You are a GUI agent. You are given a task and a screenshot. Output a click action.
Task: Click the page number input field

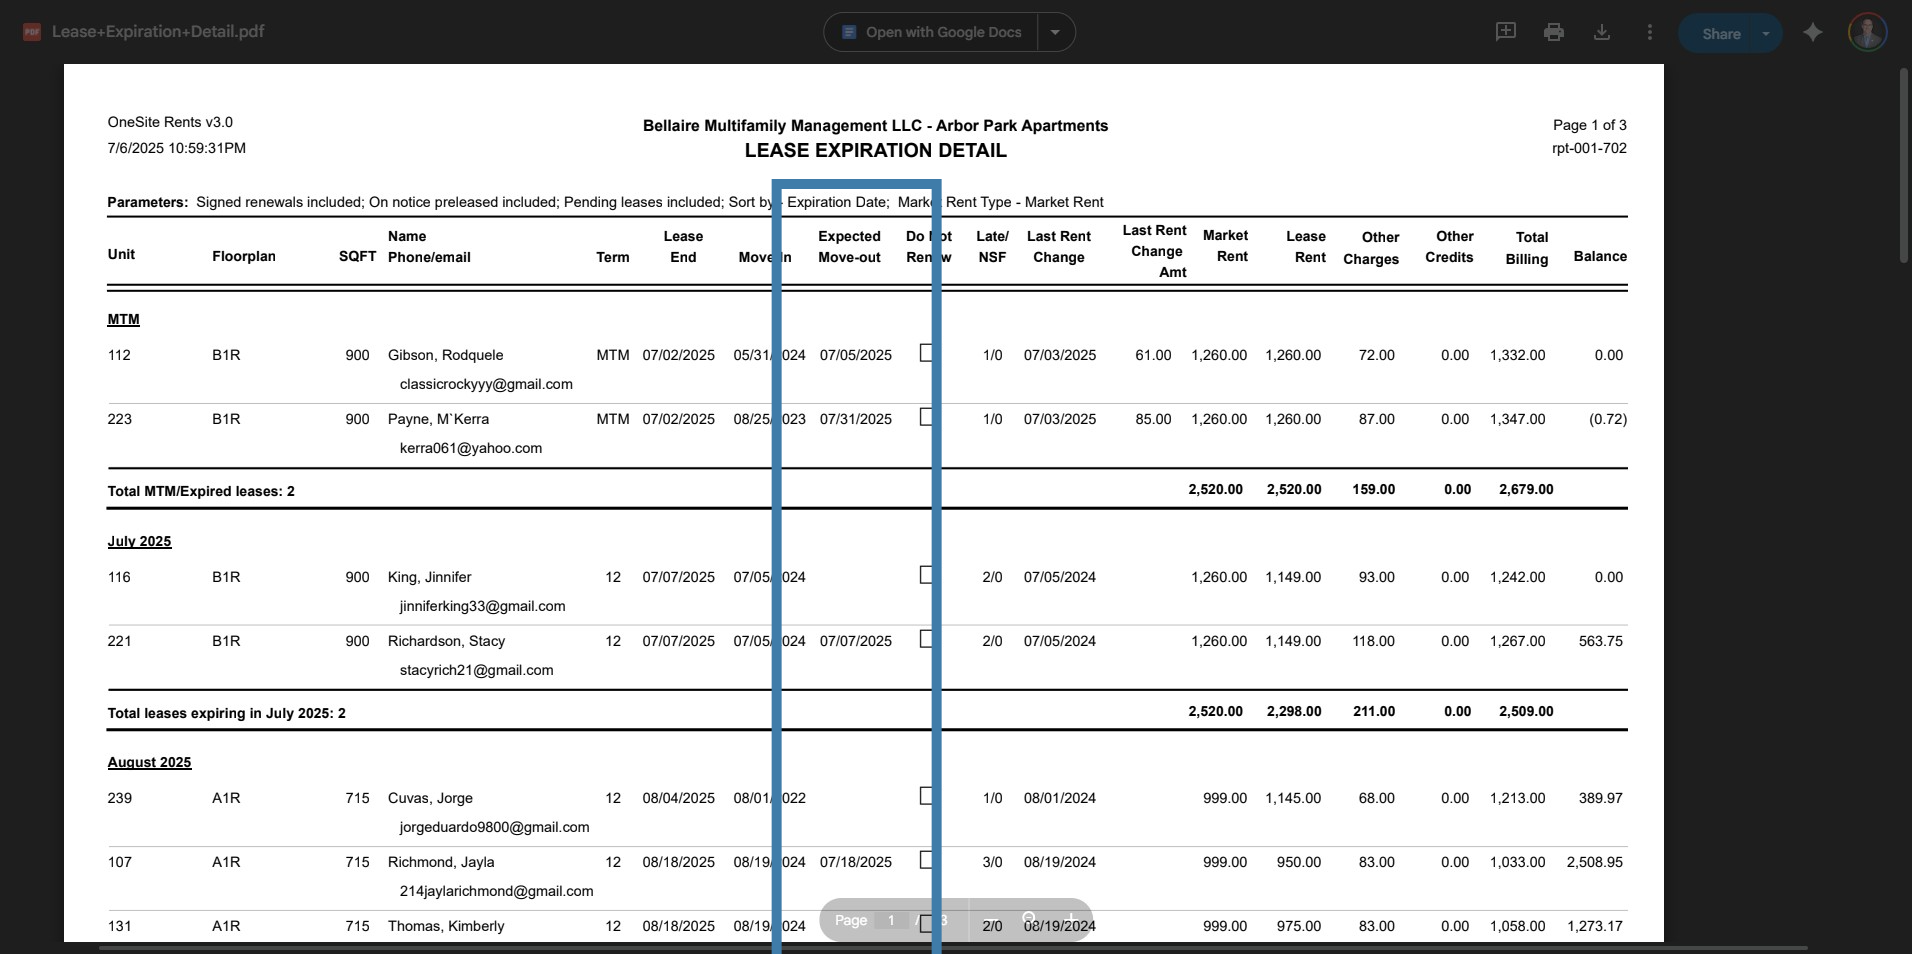(x=890, y=920)
